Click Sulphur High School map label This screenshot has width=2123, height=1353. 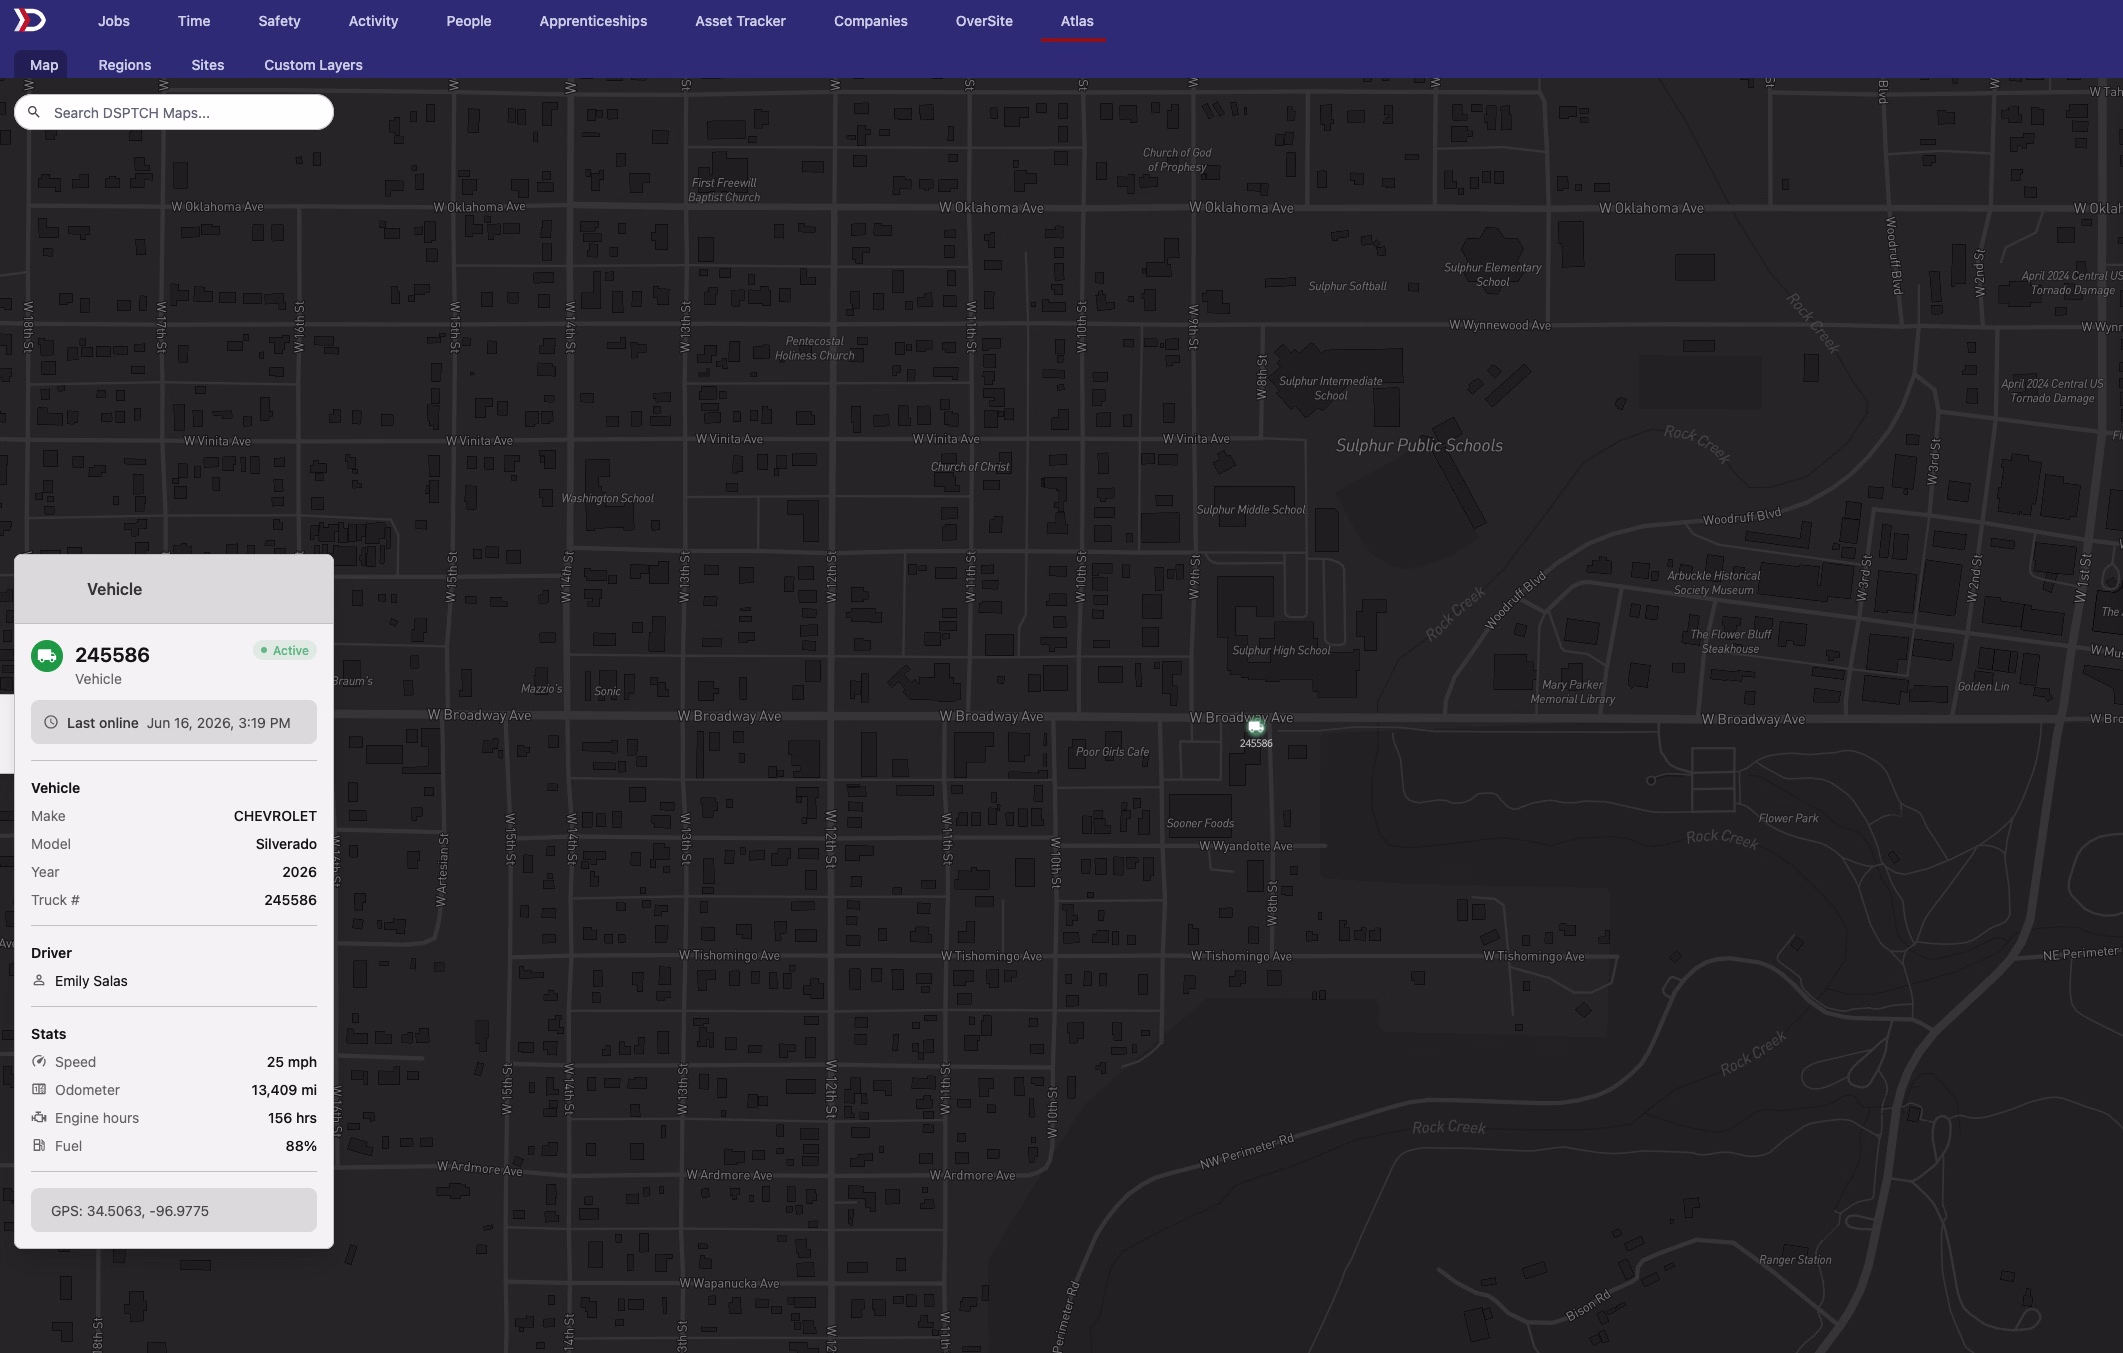coord(1281,650)
